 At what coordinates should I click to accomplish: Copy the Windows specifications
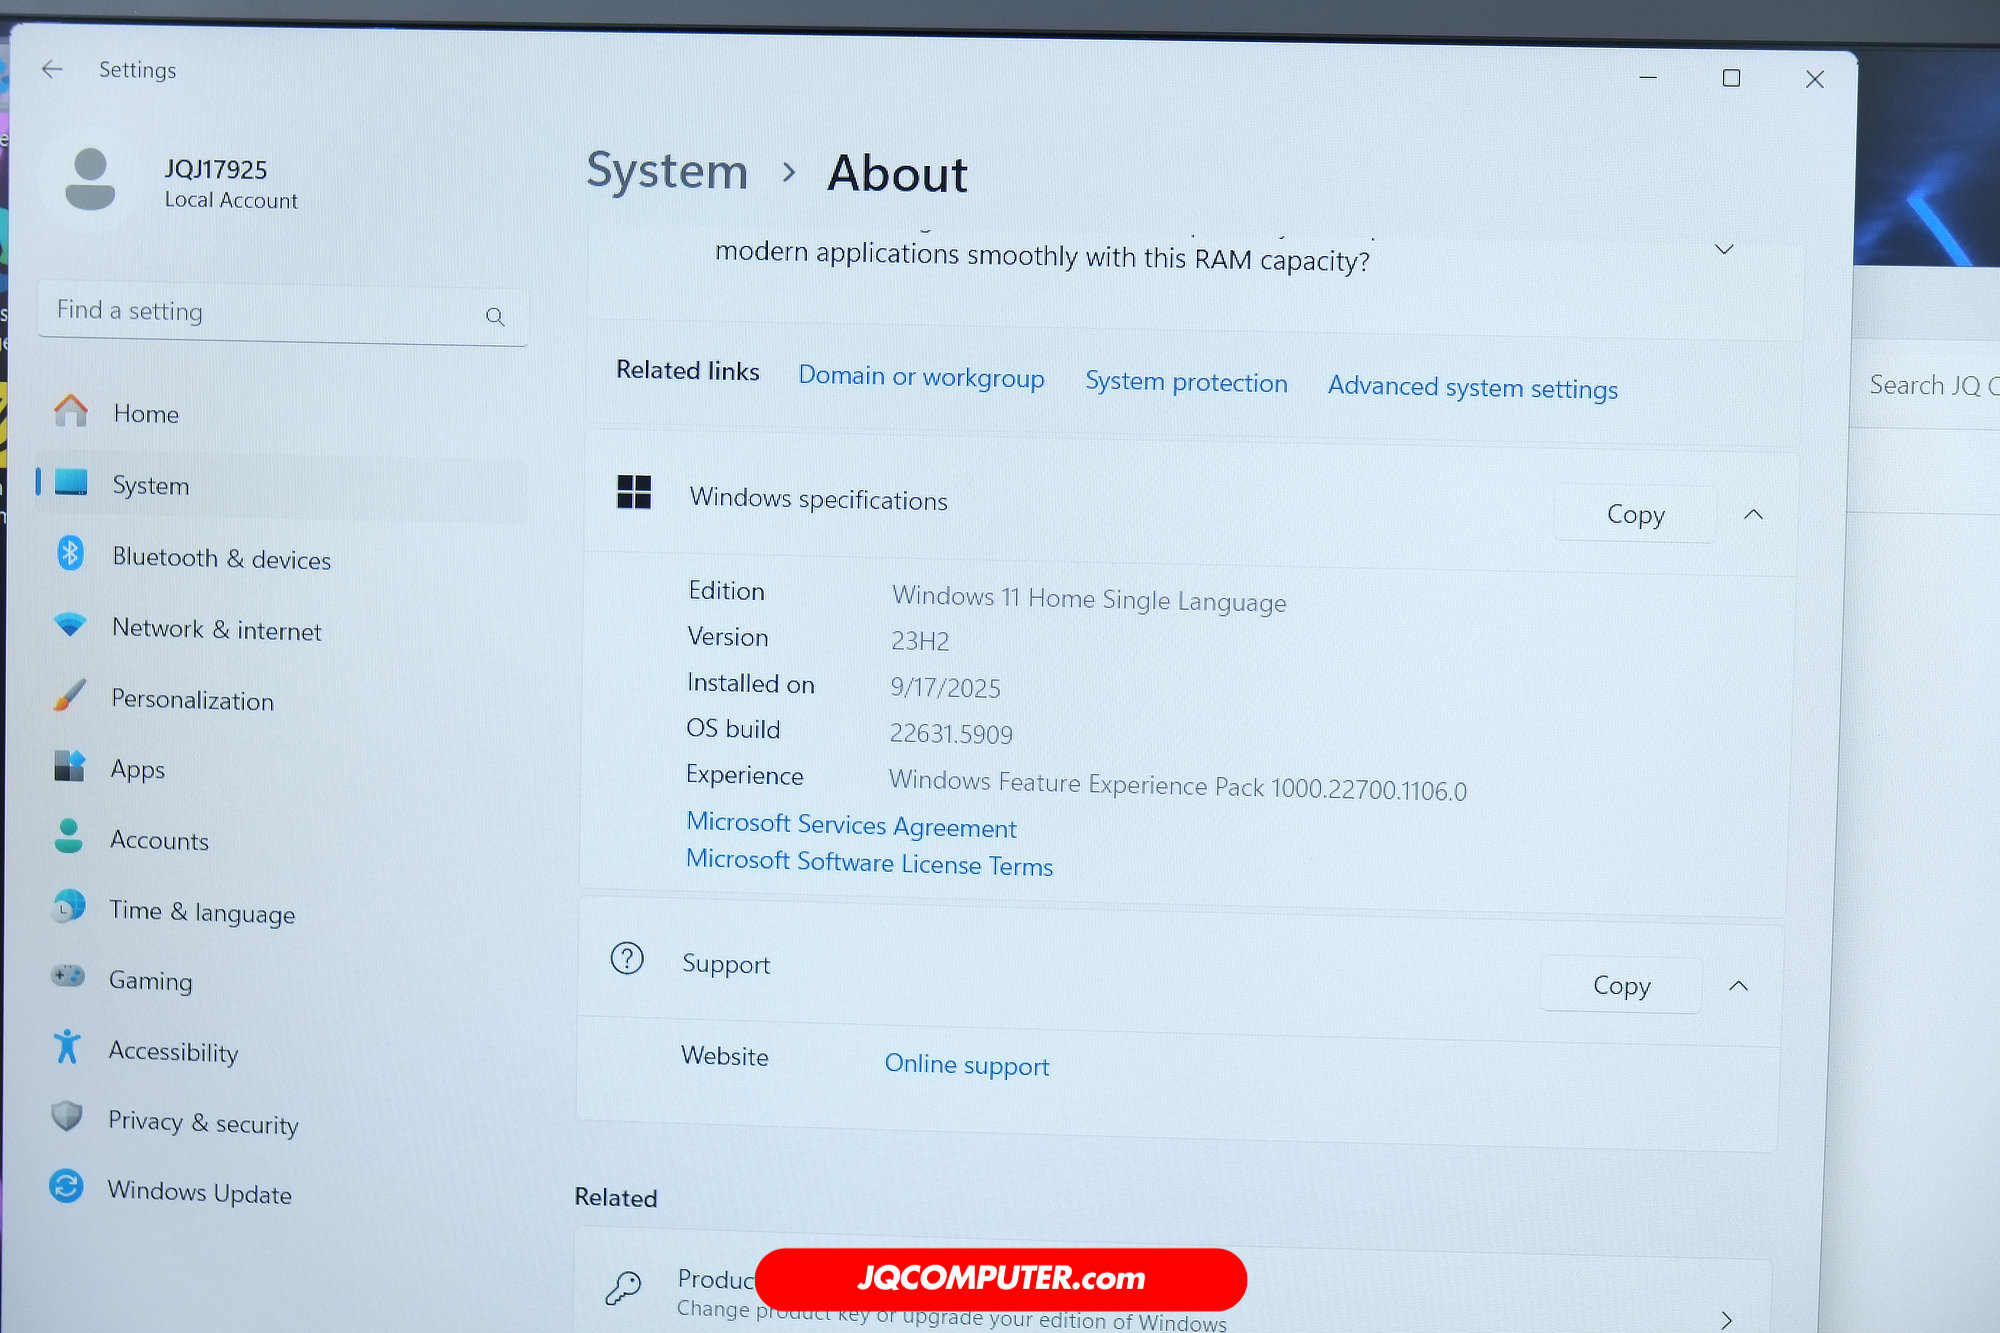click(1635, 514)
